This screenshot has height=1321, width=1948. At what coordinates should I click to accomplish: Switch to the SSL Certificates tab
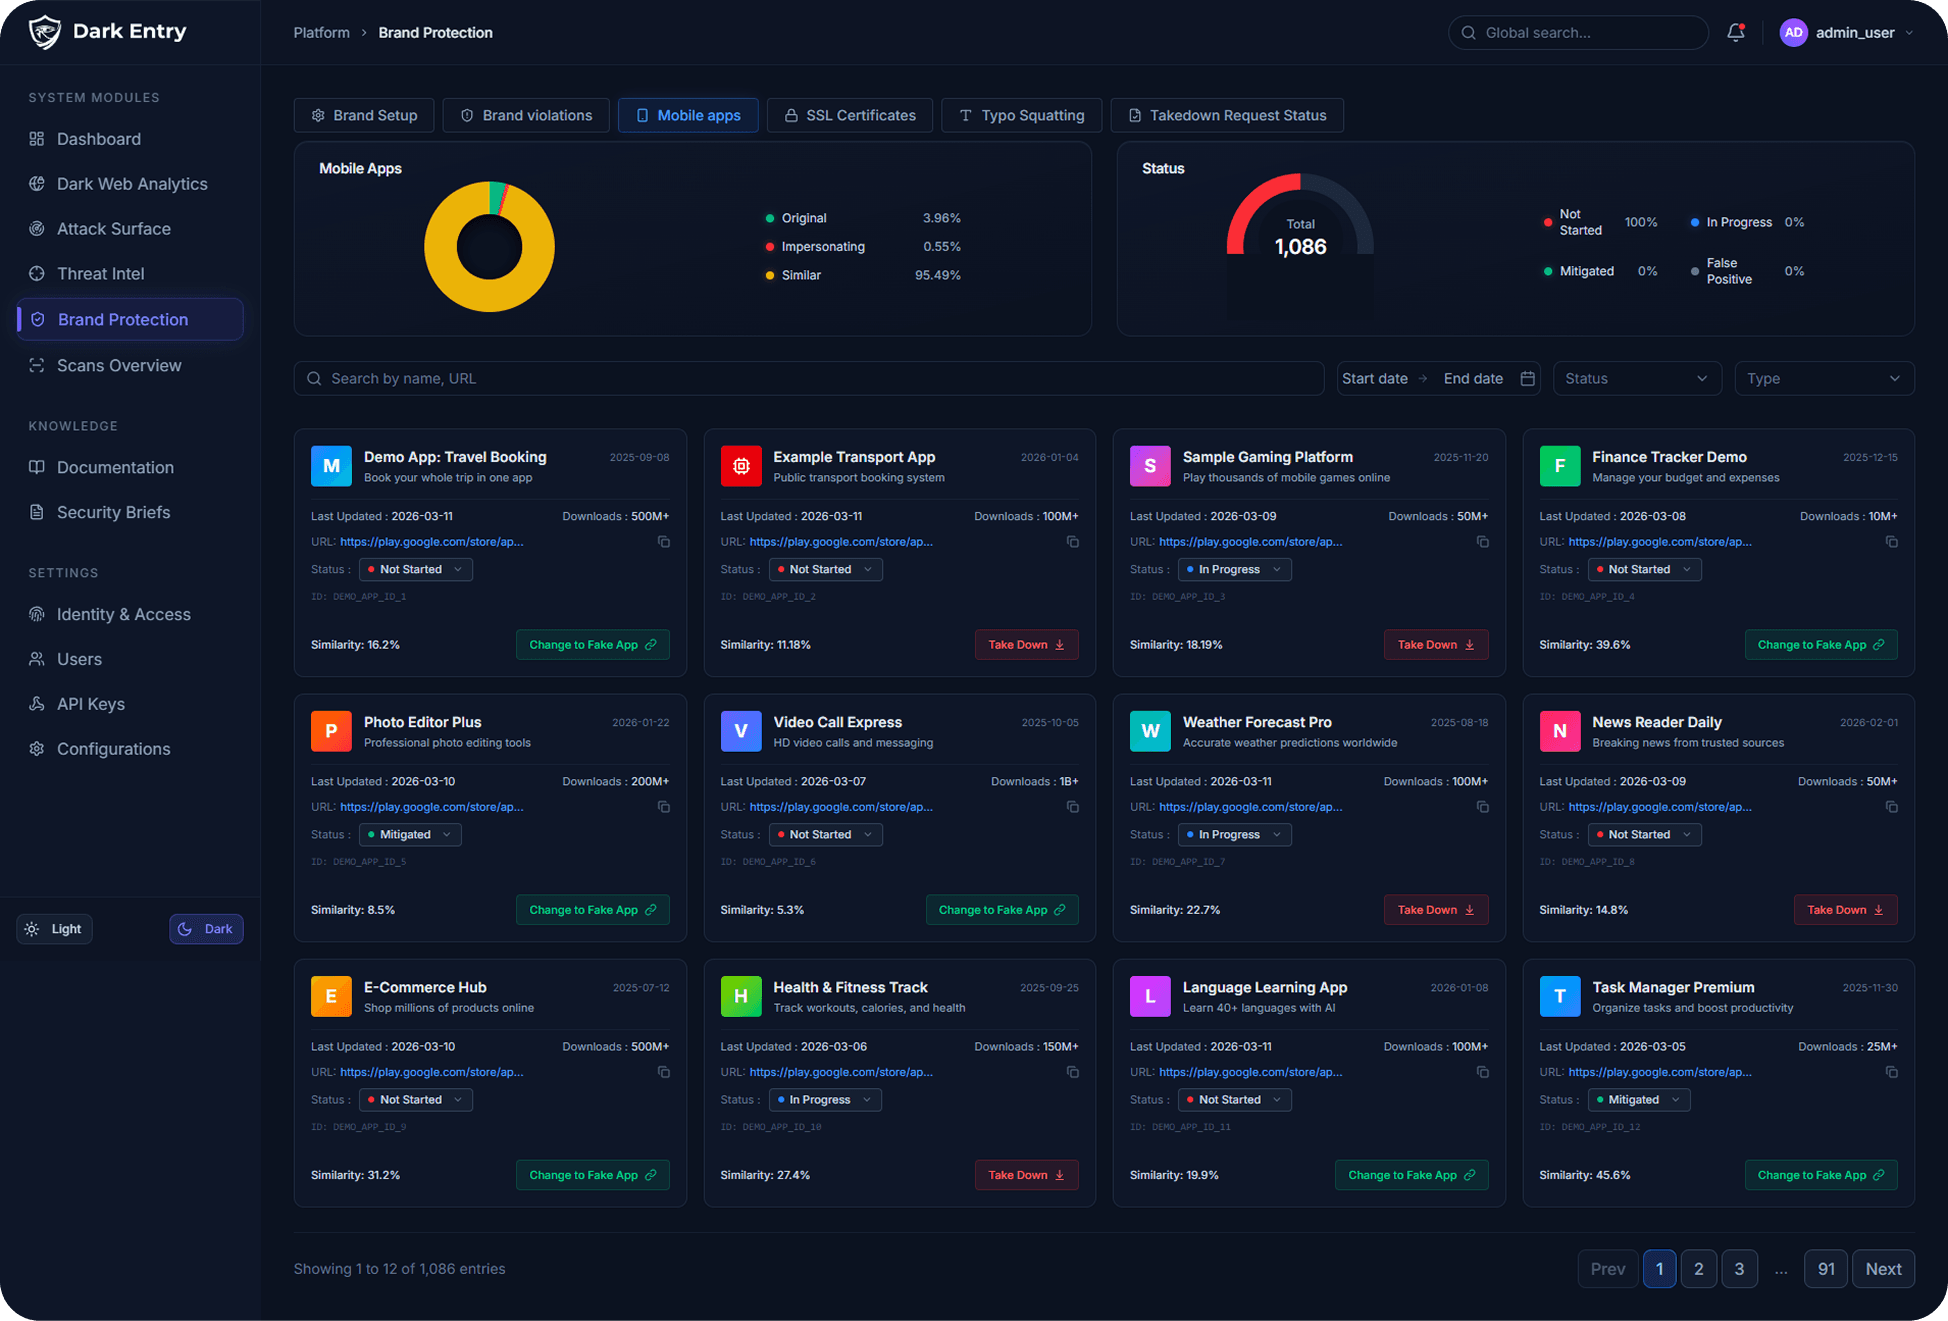[x=849, y=115]
